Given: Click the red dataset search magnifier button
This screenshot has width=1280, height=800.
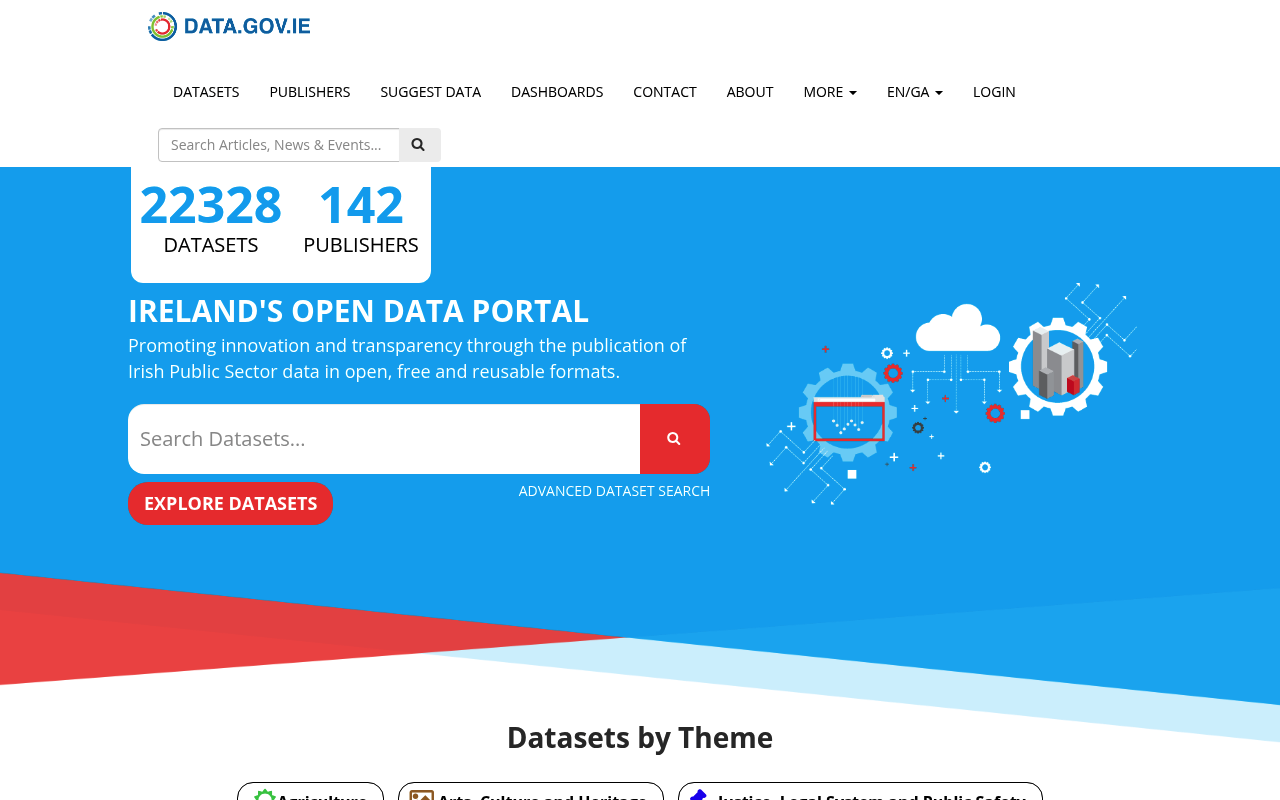Looking at the screenshot, I should [675, 439].
